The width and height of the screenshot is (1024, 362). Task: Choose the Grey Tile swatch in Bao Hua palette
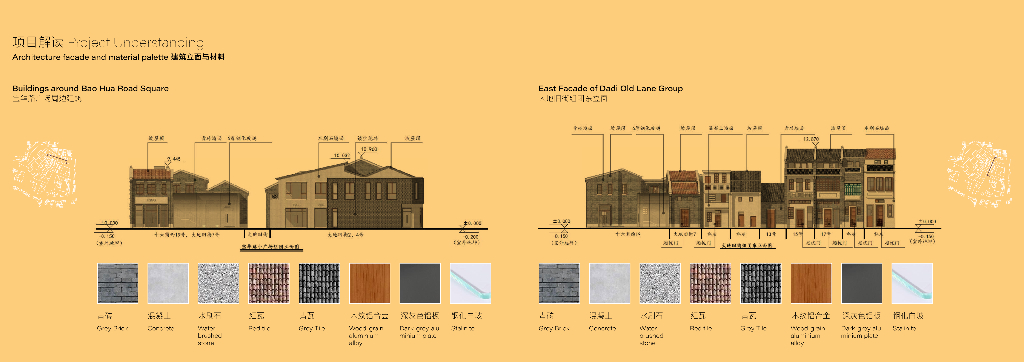point(319,283)
